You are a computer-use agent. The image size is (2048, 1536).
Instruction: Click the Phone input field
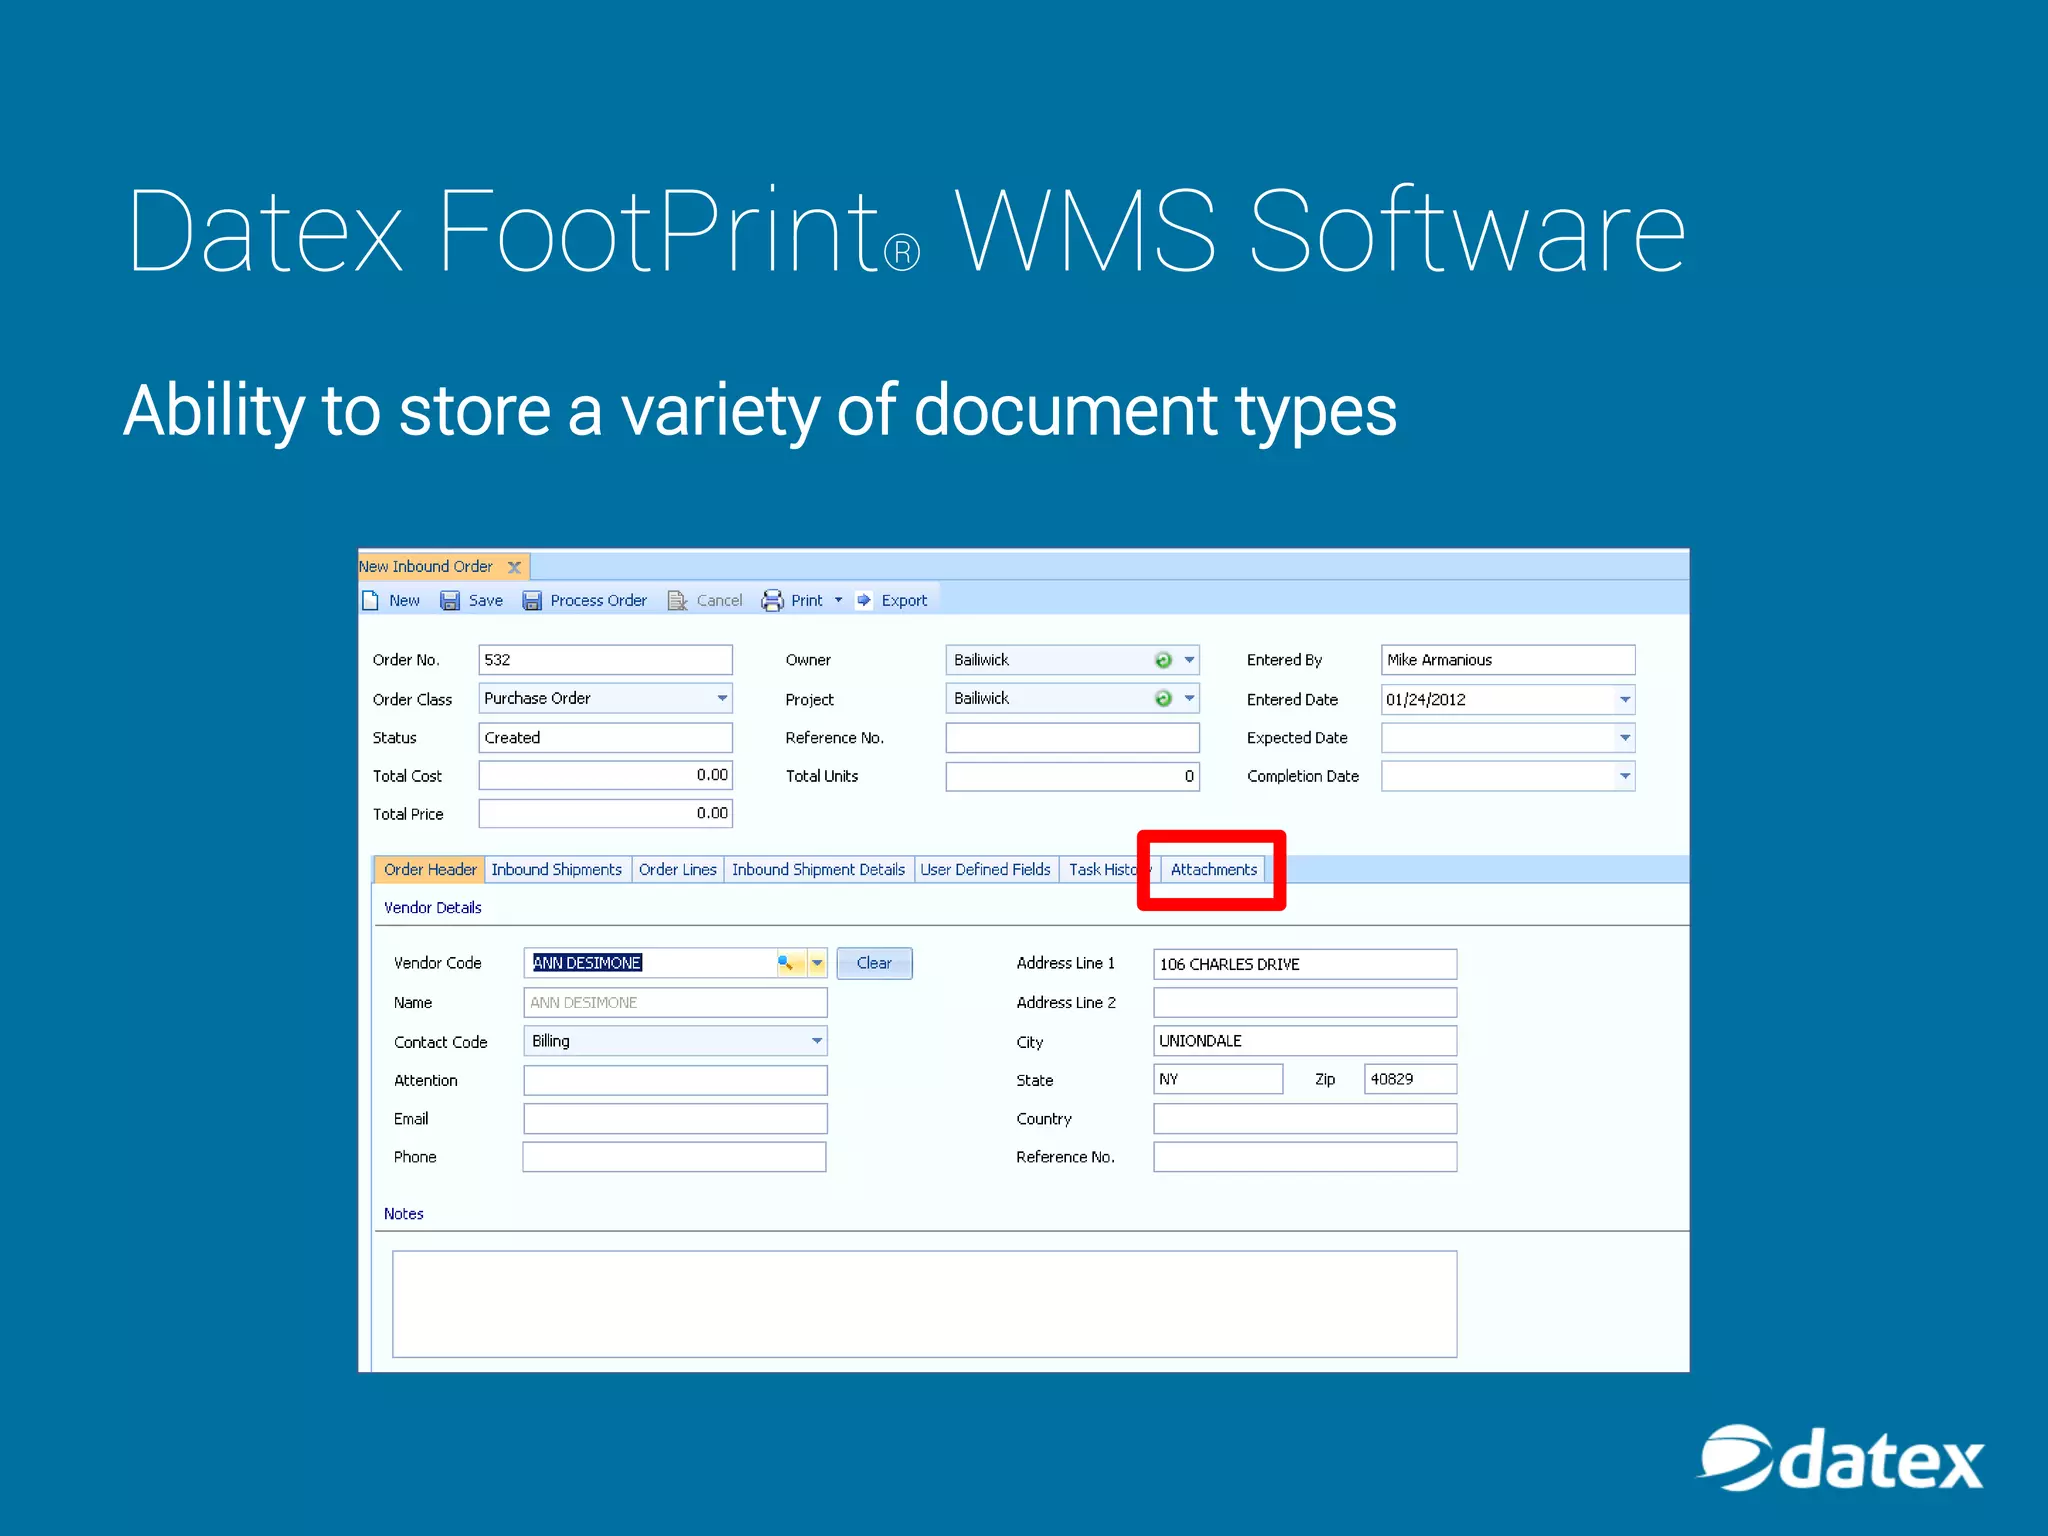tap(675, 1157)
